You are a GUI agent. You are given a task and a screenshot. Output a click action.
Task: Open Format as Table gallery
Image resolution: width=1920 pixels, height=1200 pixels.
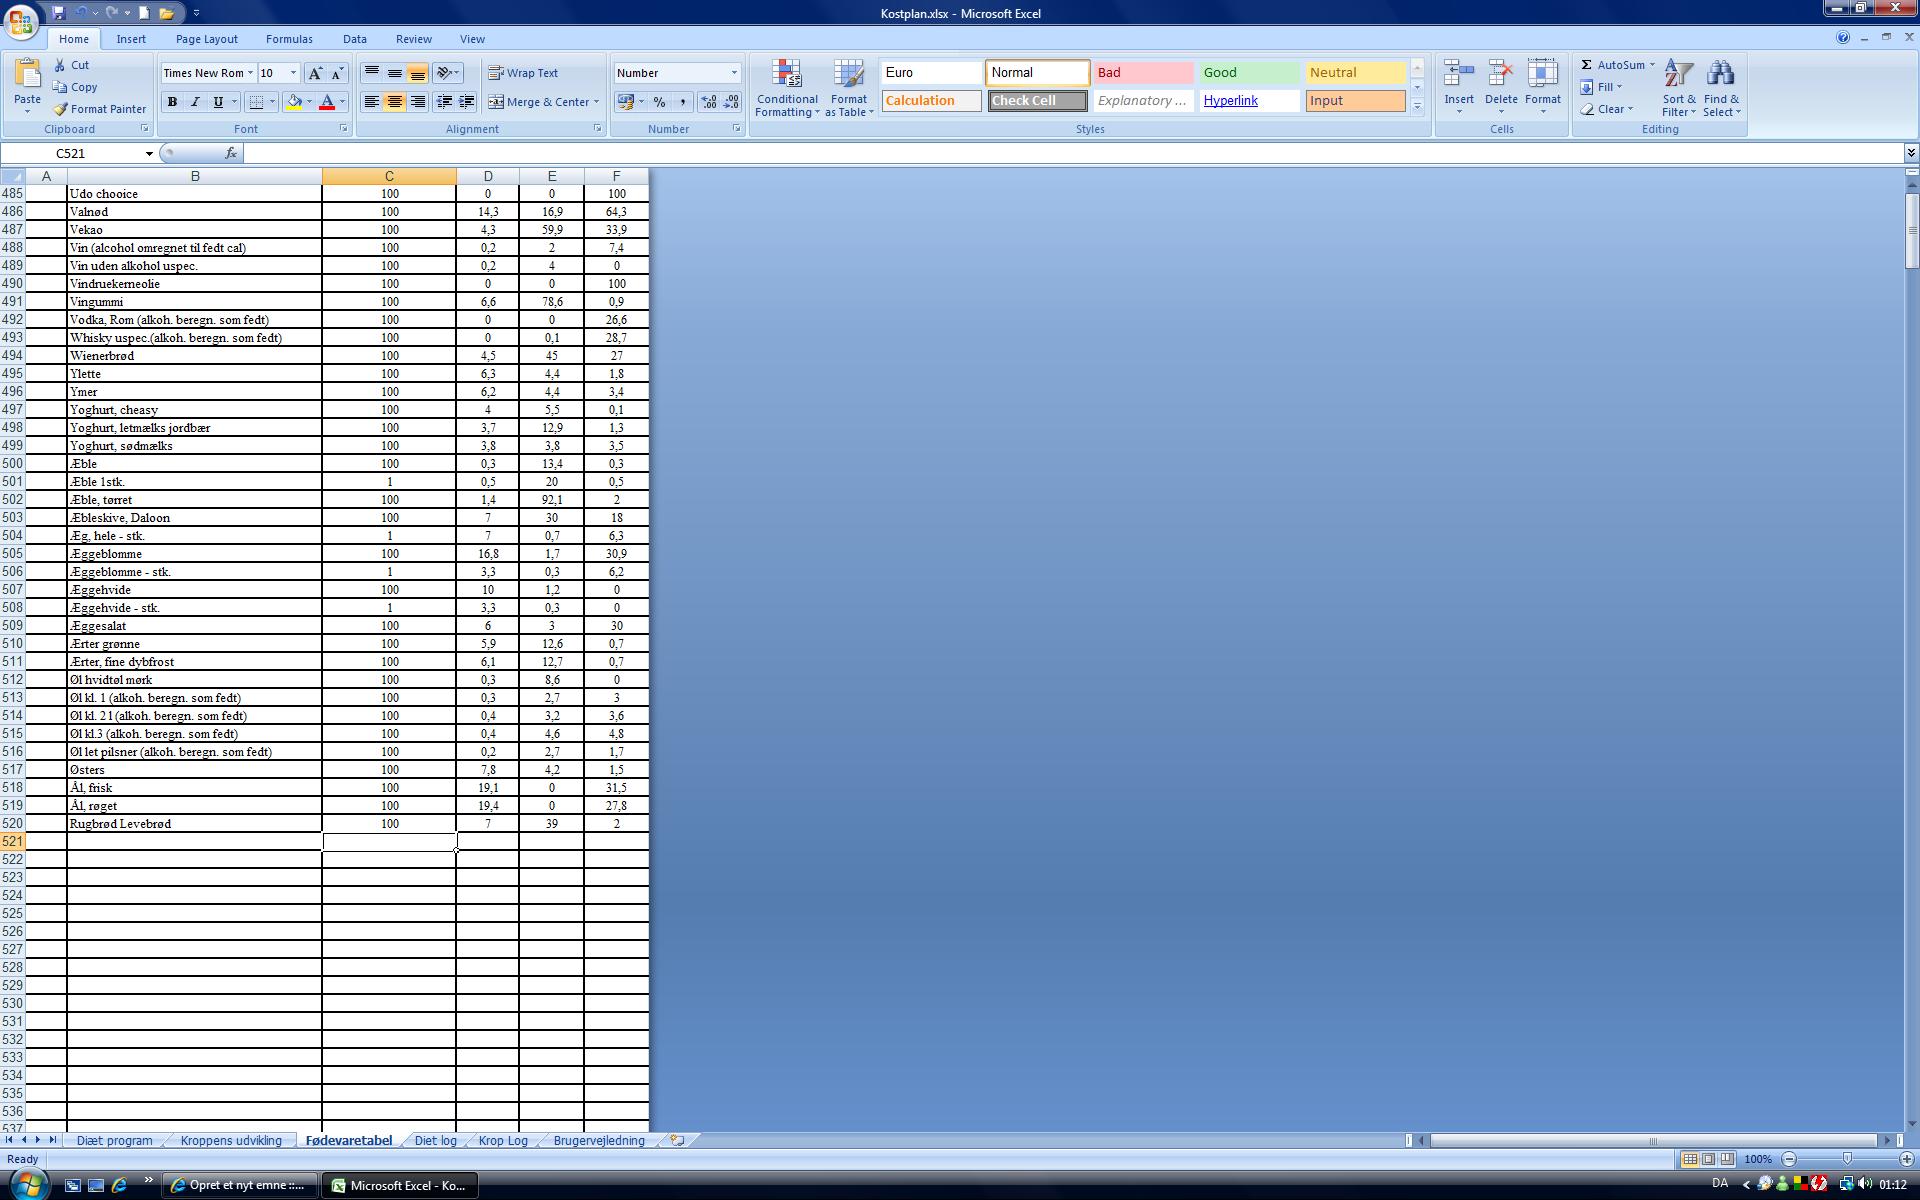[x=849, y=88]
